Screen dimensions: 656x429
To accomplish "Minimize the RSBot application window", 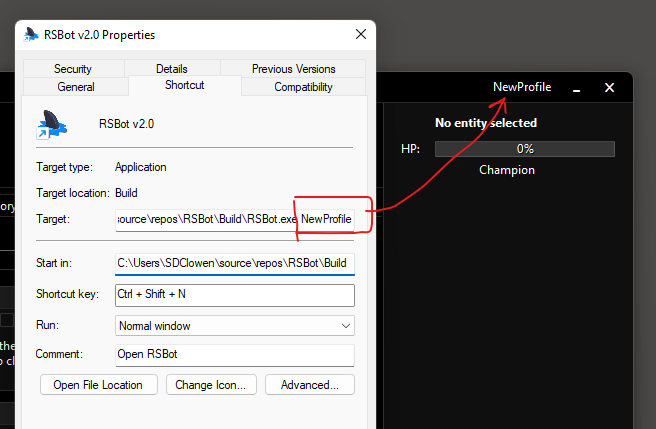I will click(x=577, y=88).
